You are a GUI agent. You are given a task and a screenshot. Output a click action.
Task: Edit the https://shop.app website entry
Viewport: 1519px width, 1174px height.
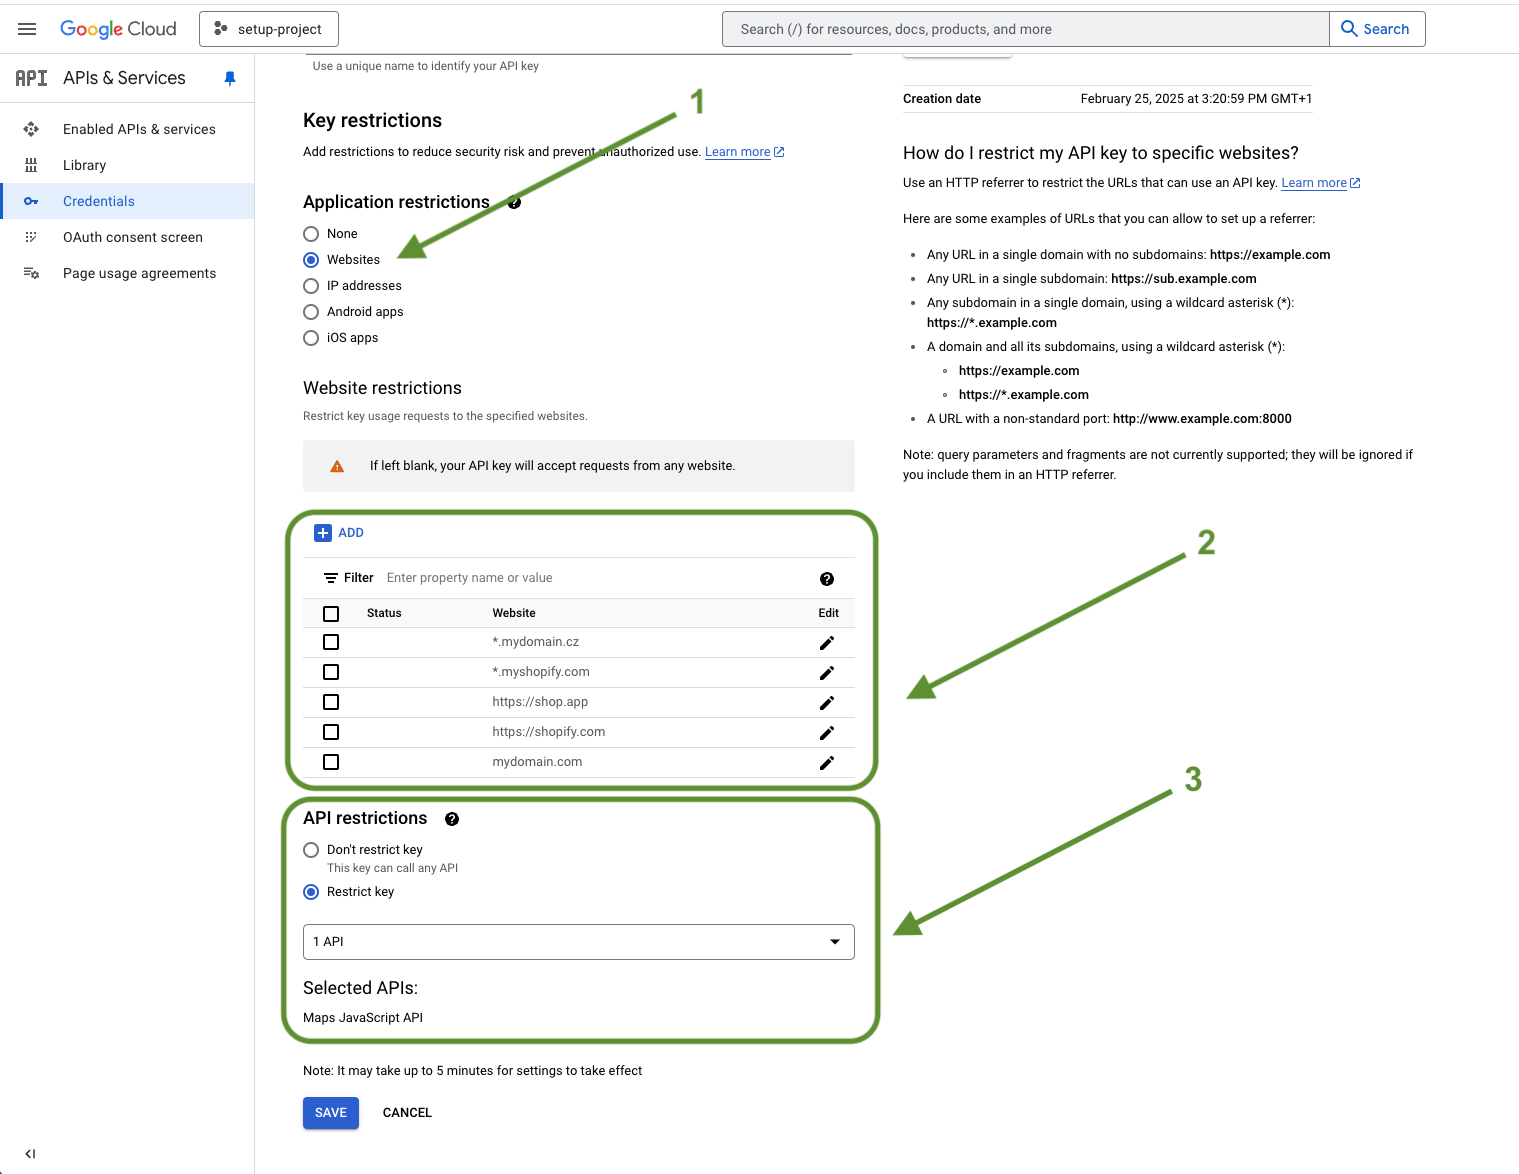pyautogui.click(x=827, y=703)
